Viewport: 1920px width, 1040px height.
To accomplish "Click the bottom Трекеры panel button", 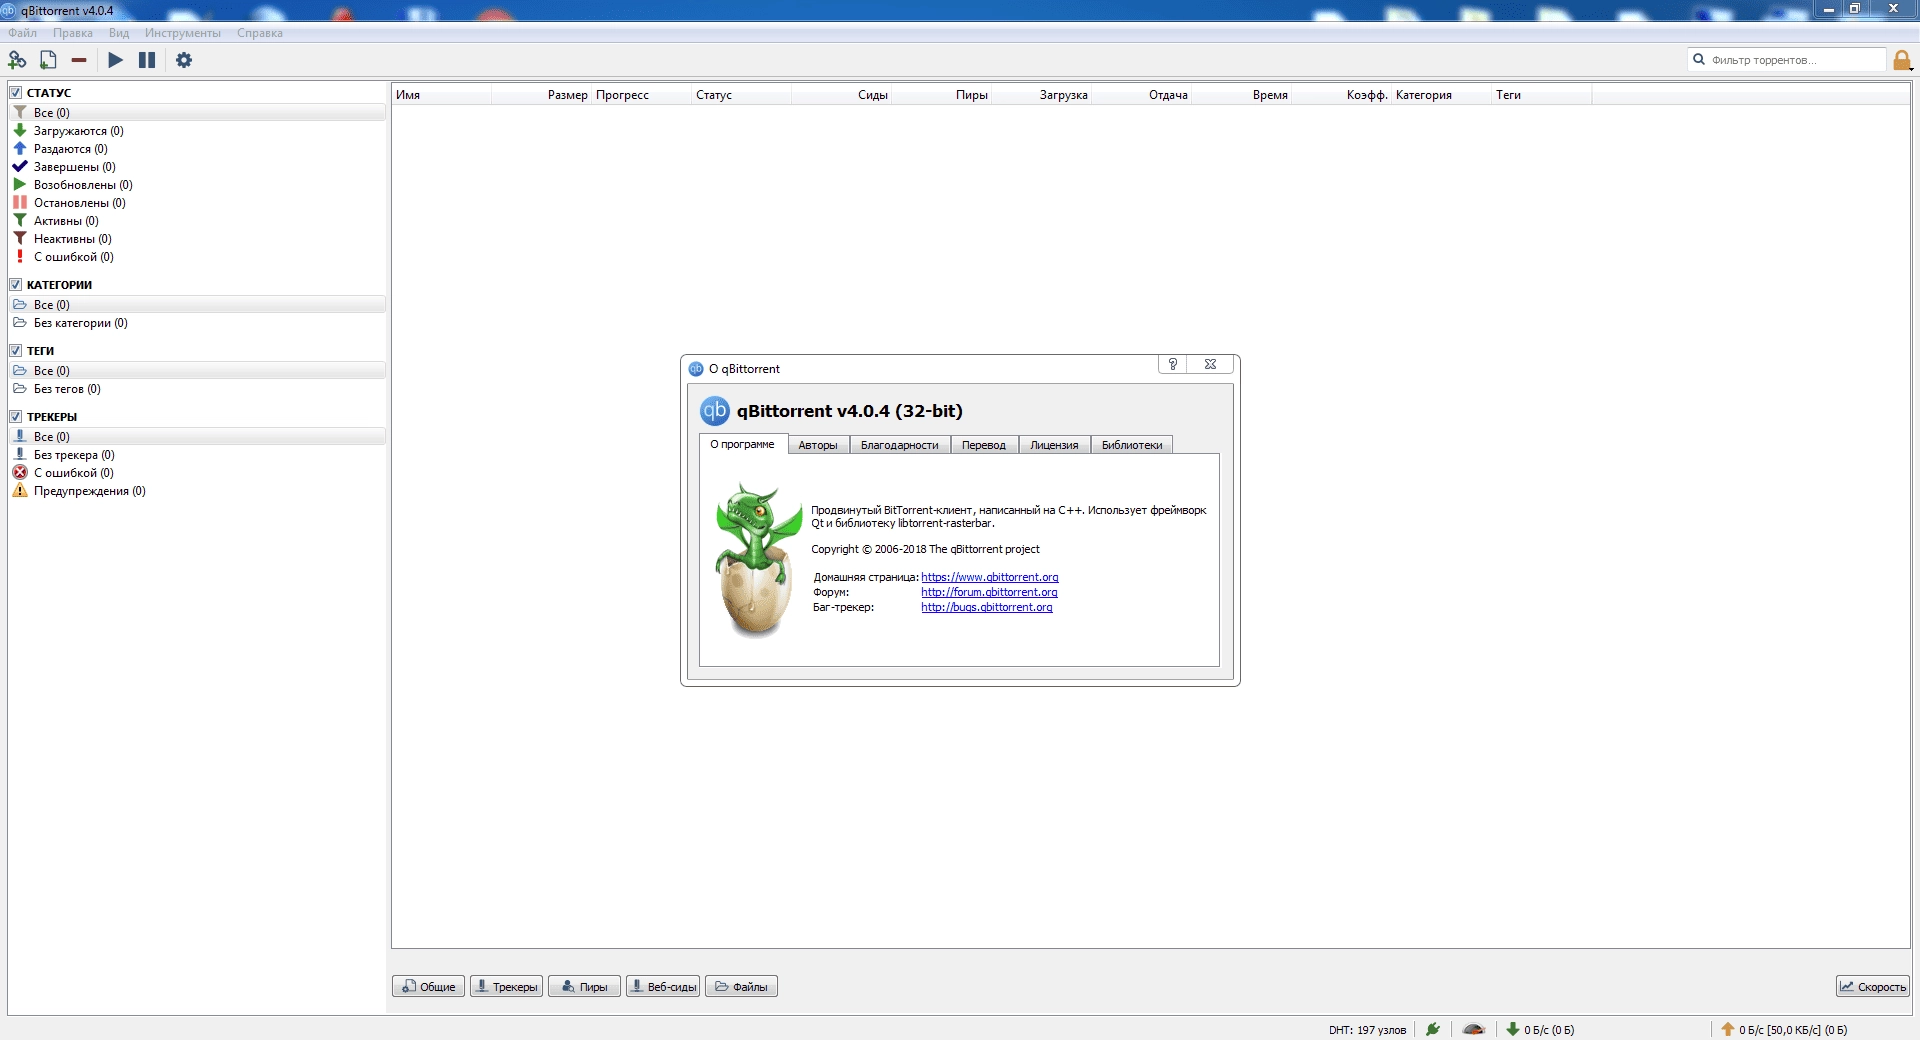I will coord(506,986).
